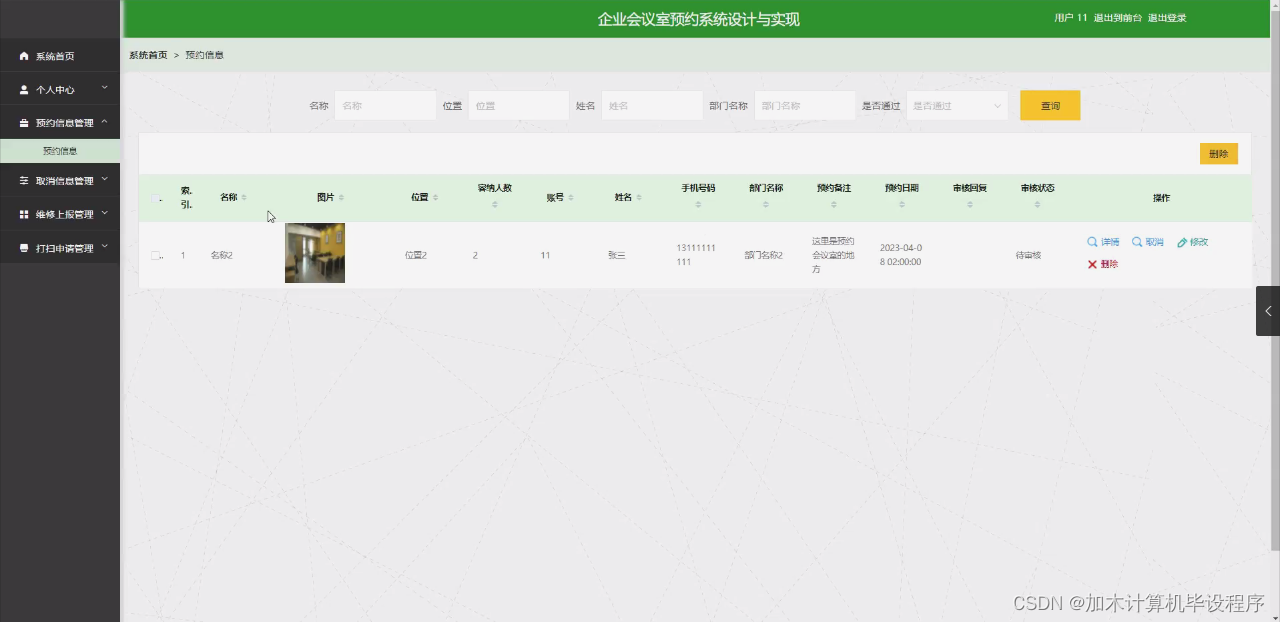Screen dimensions: 1280x622
Task: Toggle the select-all checkbox in the table header
Action: [x=156, y=197]
